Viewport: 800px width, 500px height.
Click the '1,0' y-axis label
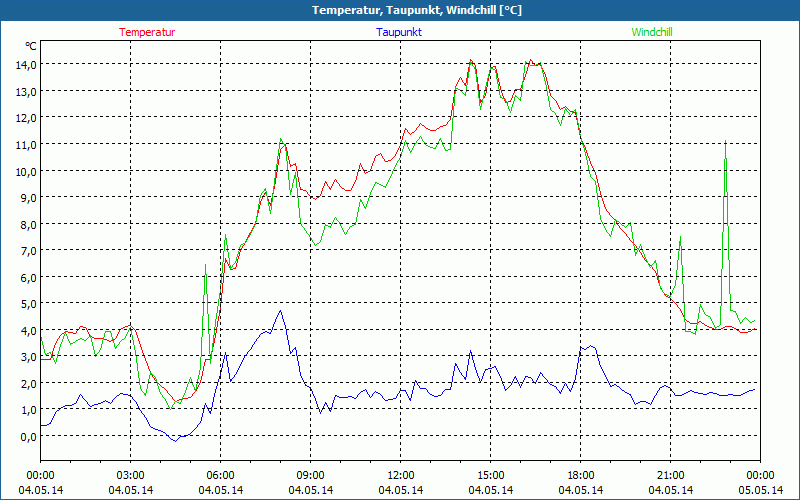tap(28, 410)
